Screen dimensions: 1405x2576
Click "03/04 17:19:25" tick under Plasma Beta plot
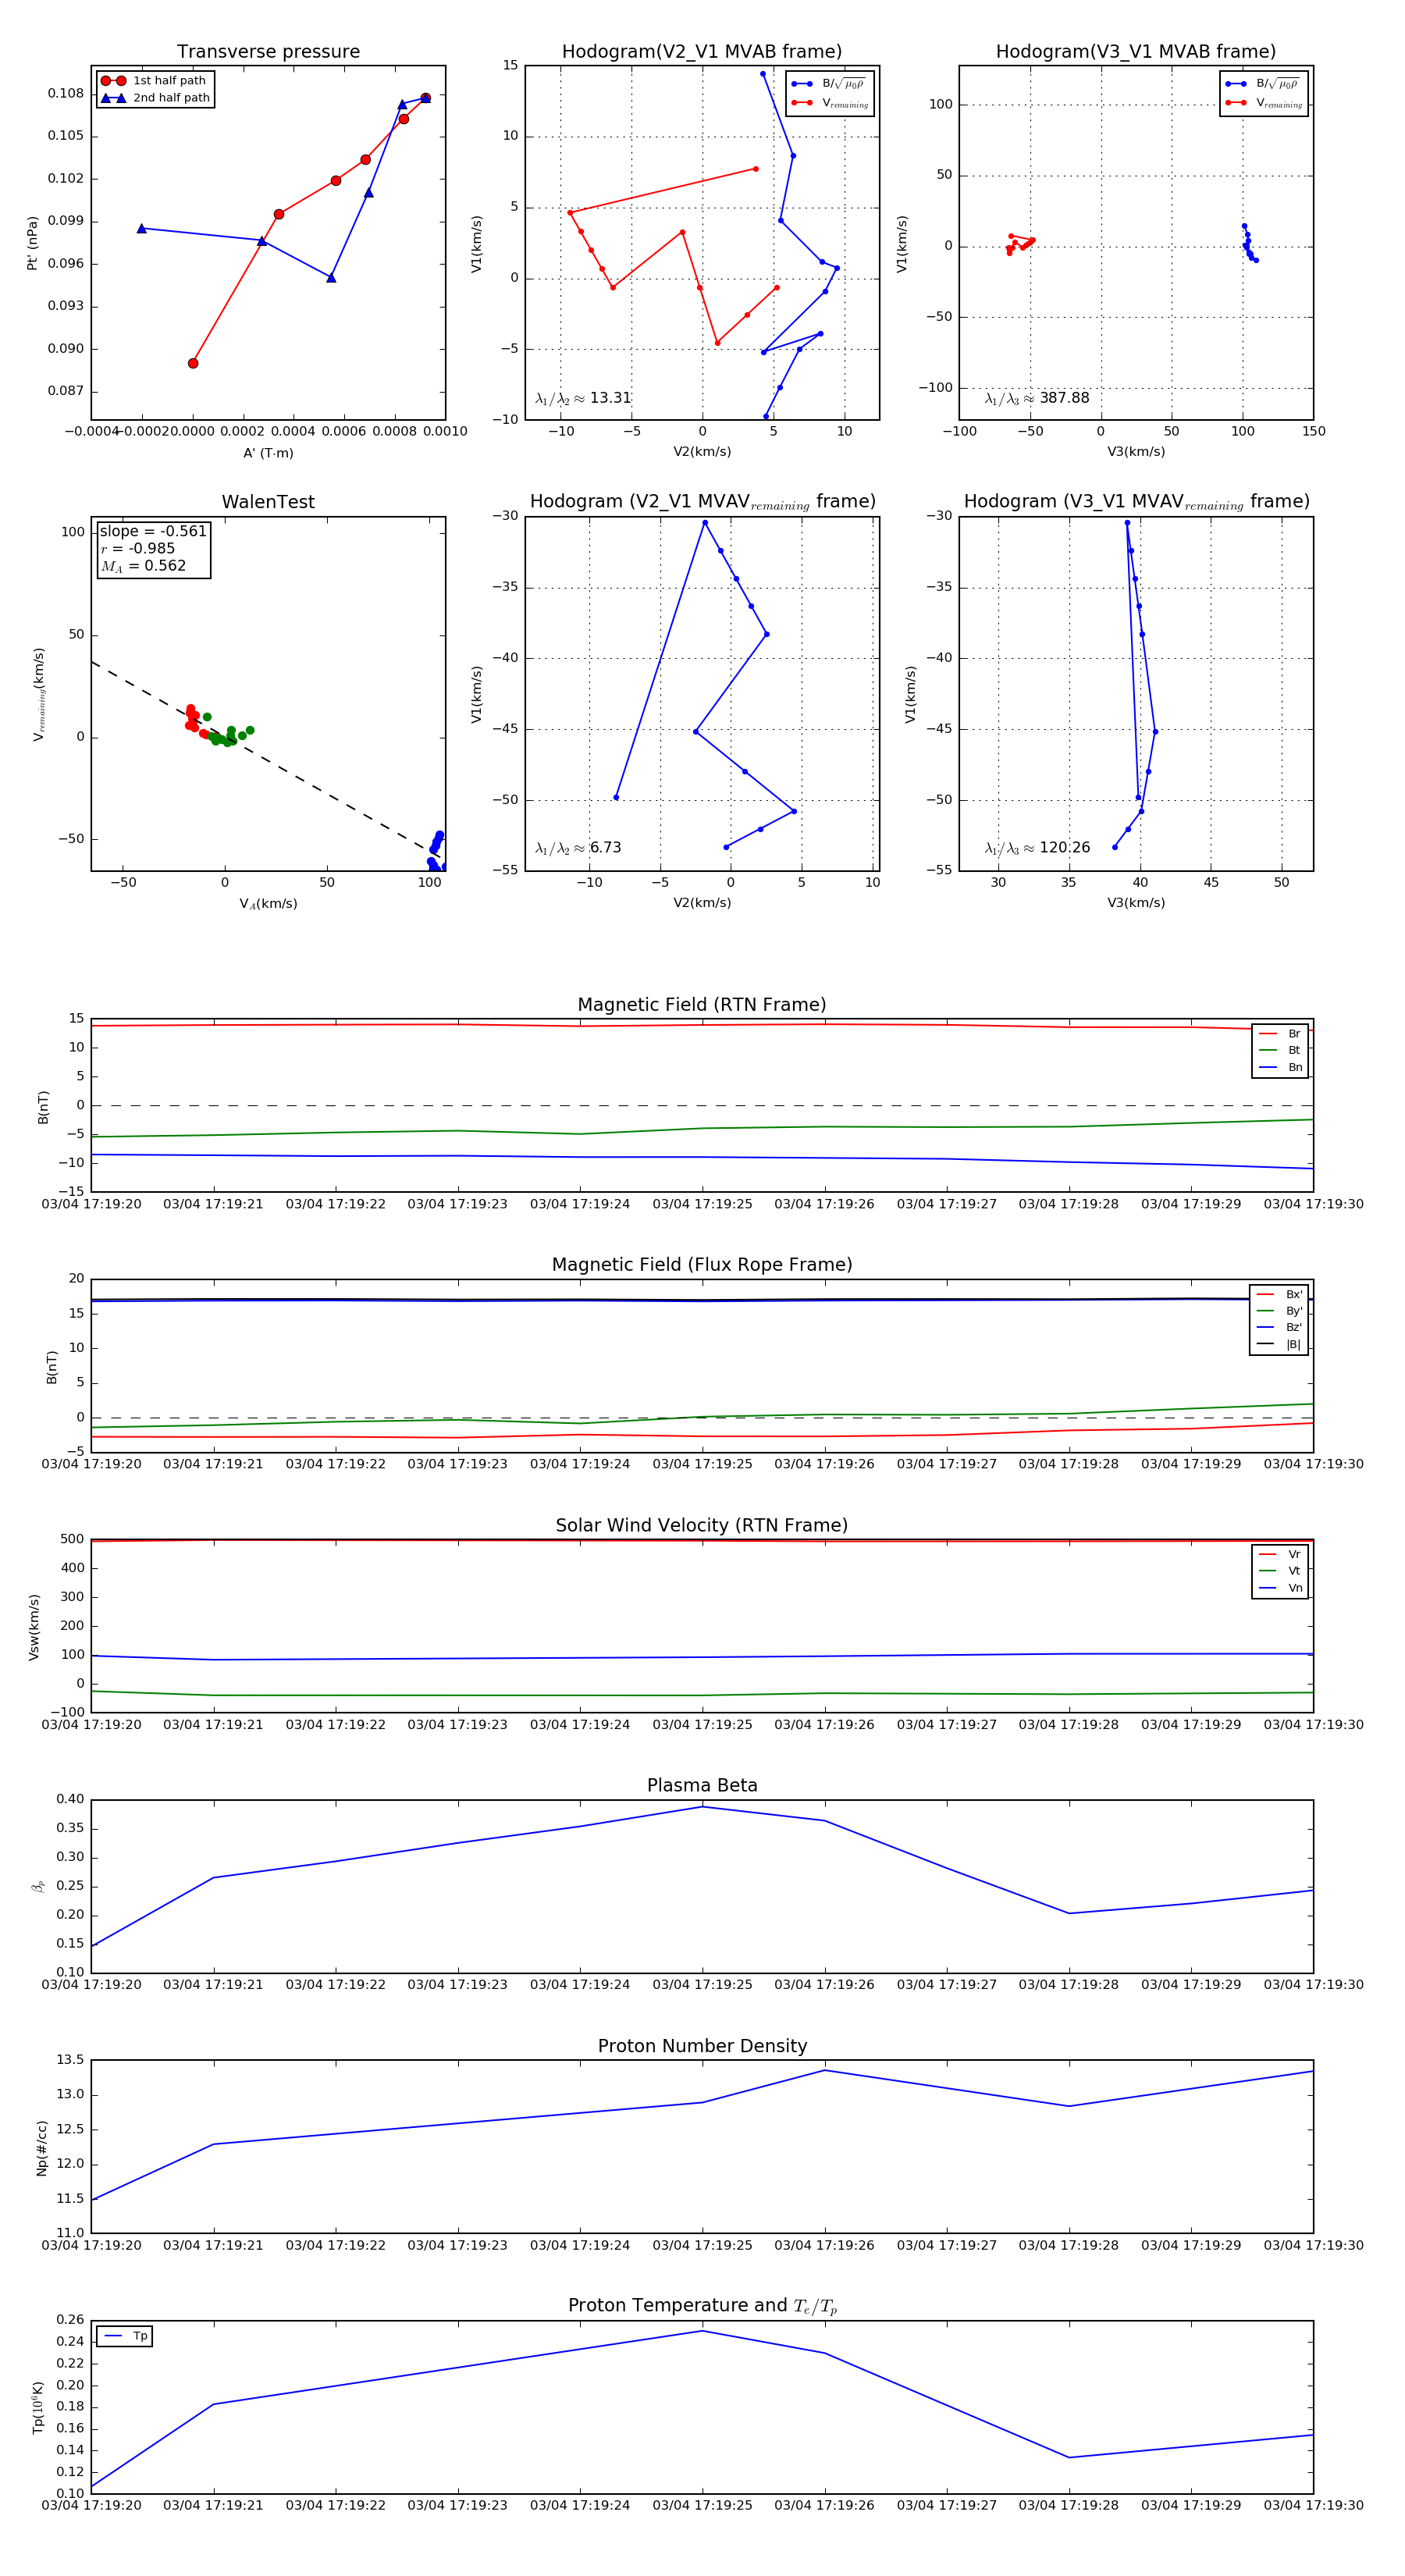702,1985
